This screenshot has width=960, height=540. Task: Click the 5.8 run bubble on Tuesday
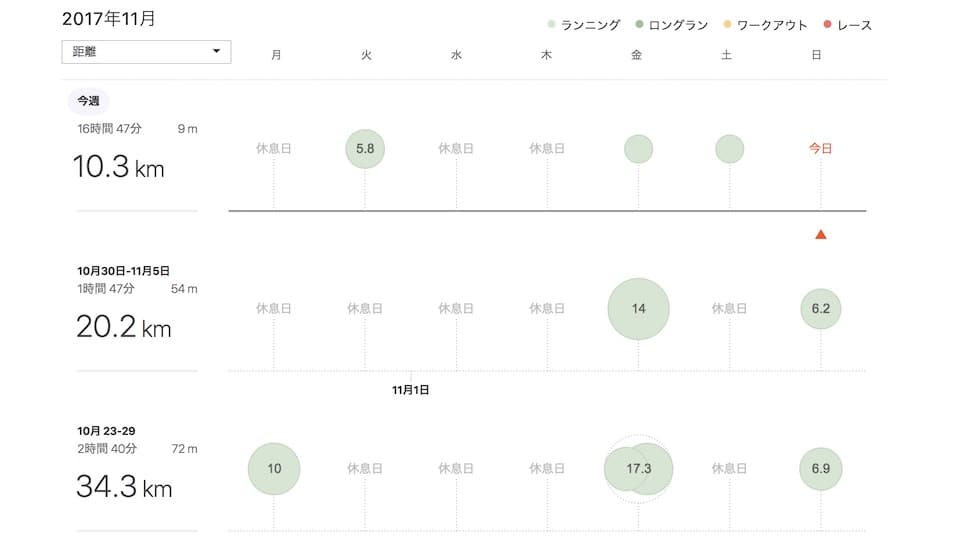click(365, 149)
